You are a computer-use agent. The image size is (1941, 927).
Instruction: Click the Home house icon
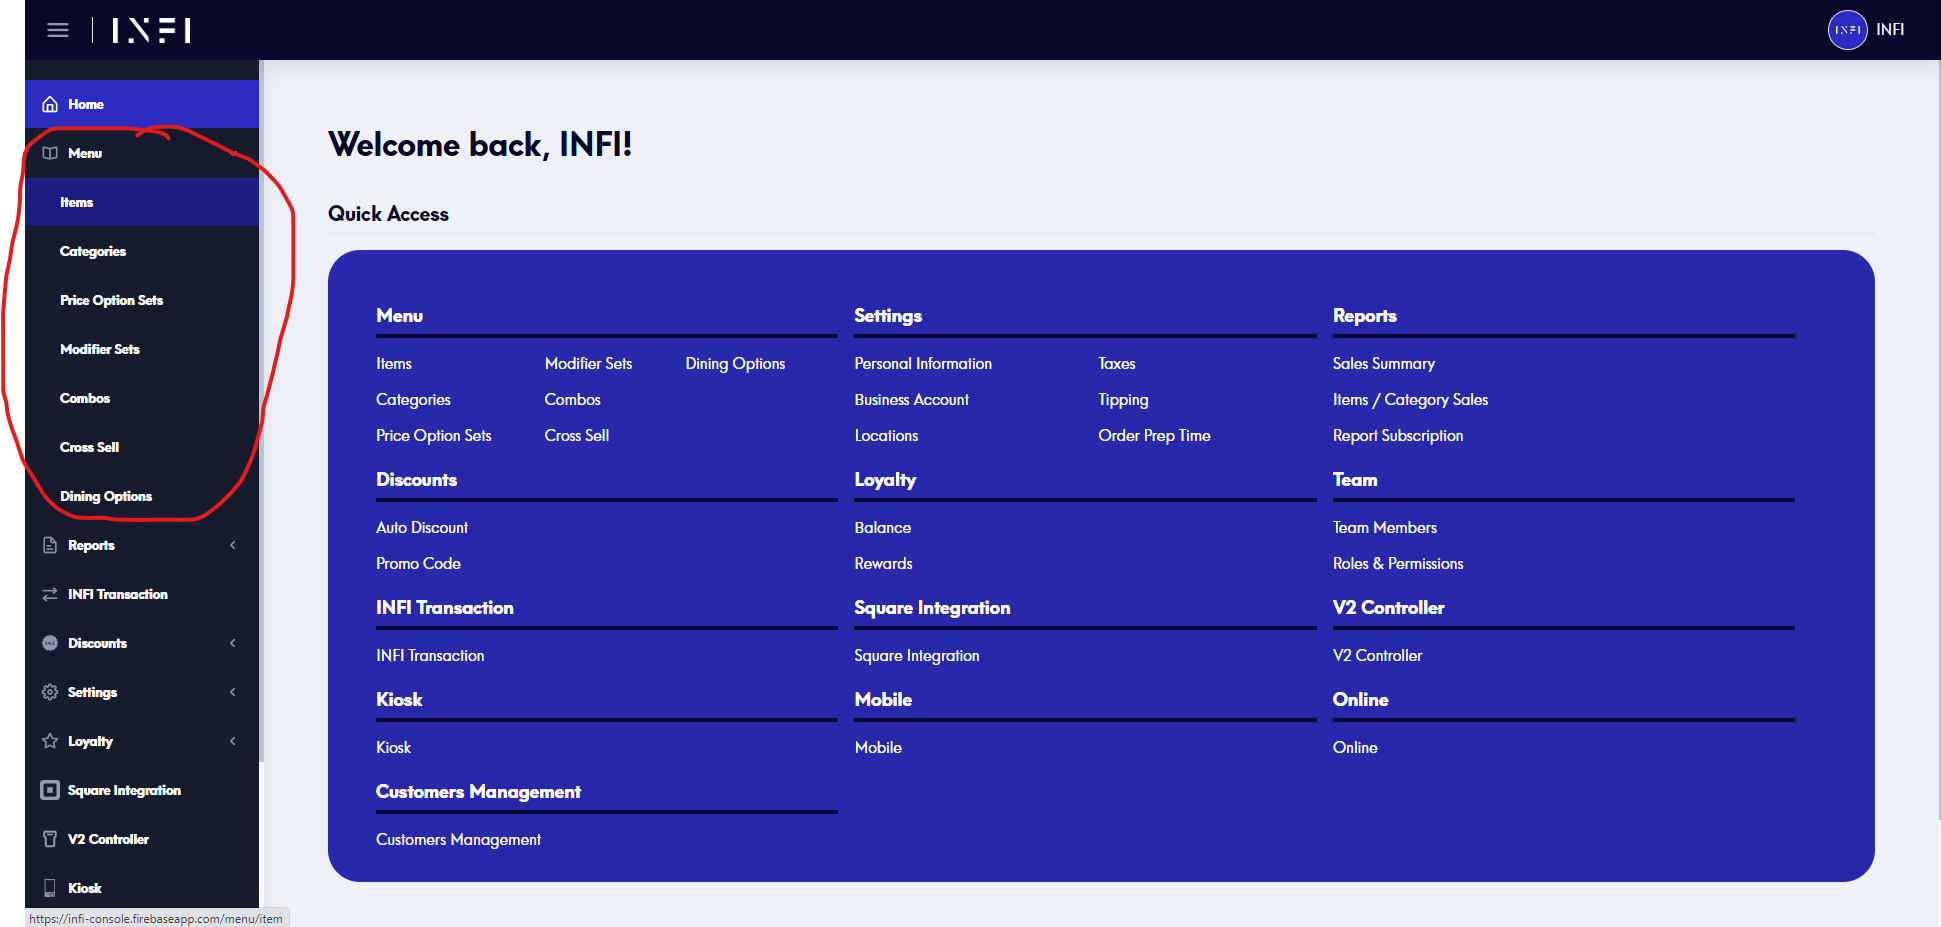[50, 104]
